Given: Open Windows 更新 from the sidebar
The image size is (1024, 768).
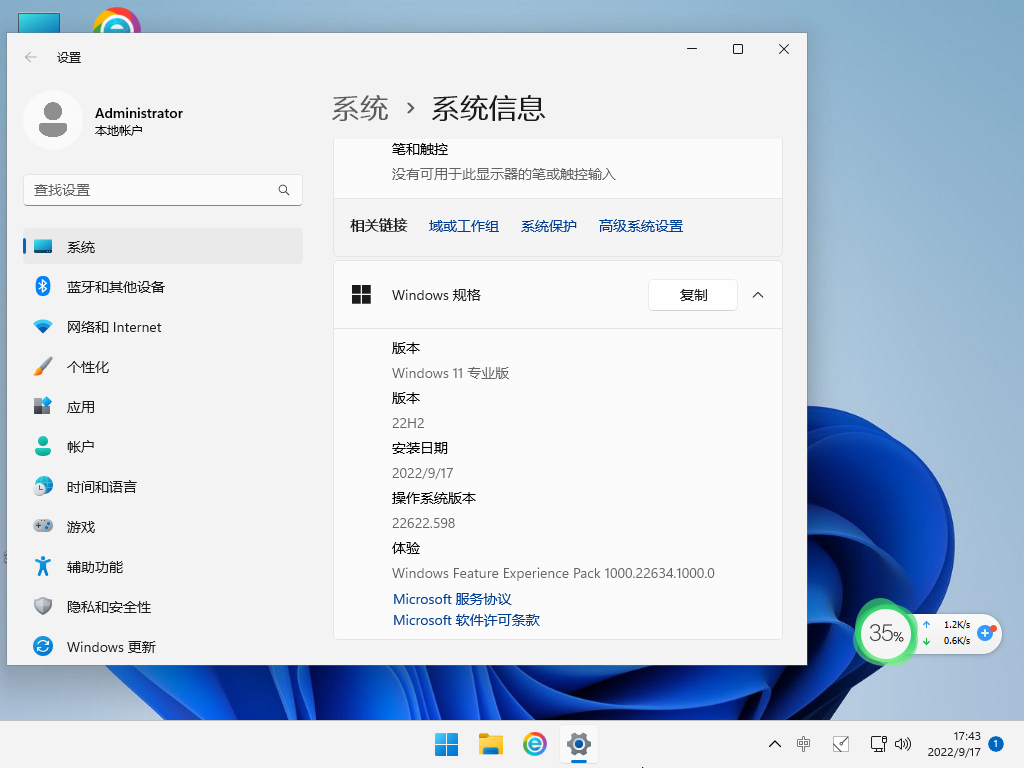Looking at the screenshot, I should (x=42, y=647).
